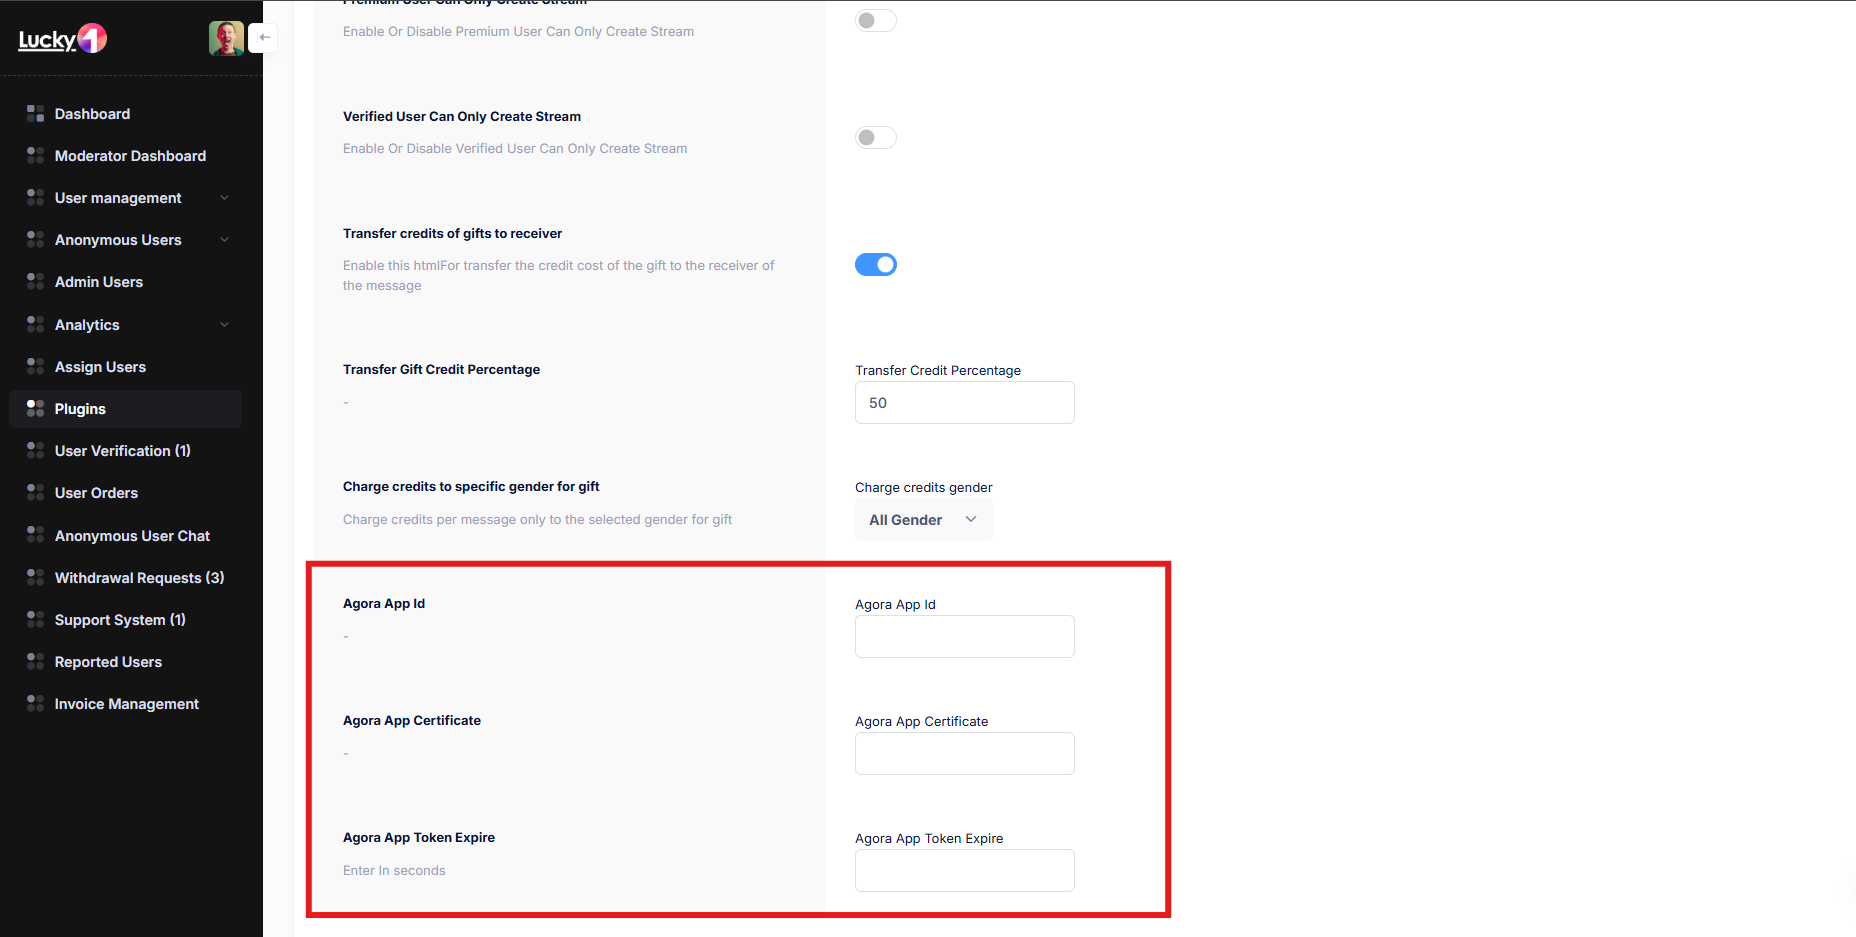Enable Verified User Can Only Create Stream
This screenshot has width=1856, height=937.
pyautogui.click(x=875, y=138)
